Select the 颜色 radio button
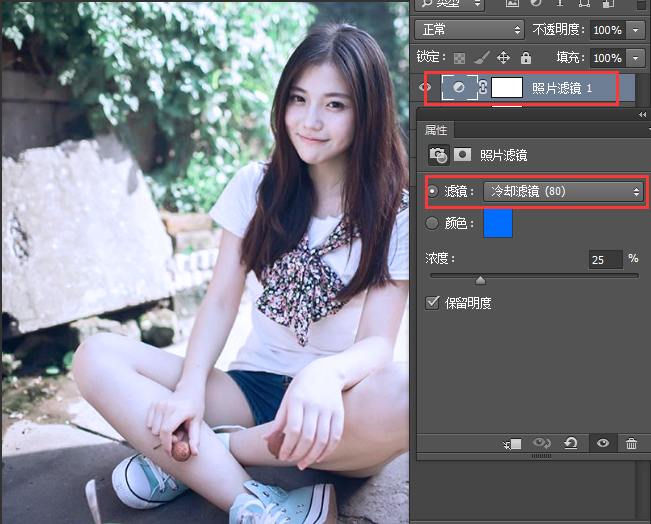 tap(433, 223)
